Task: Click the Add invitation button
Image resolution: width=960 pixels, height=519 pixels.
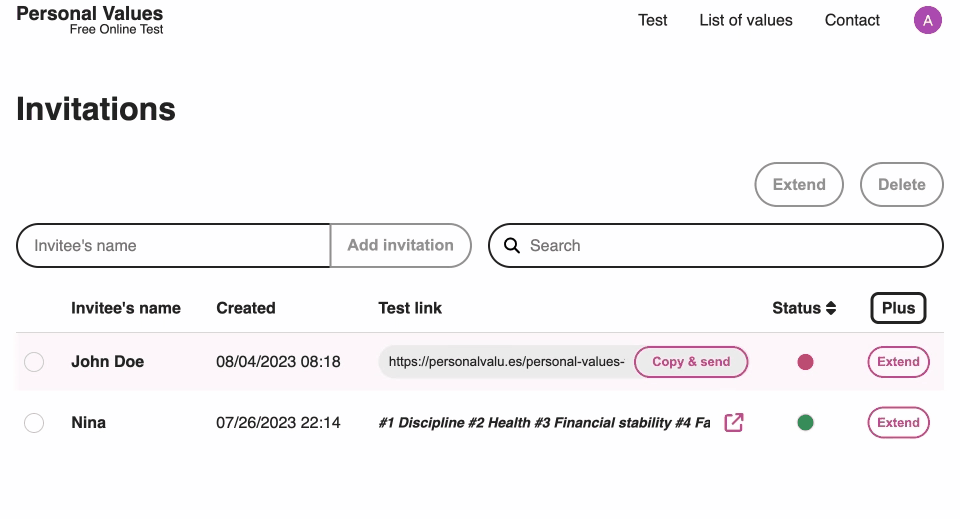Action: [x=400, y=246]
